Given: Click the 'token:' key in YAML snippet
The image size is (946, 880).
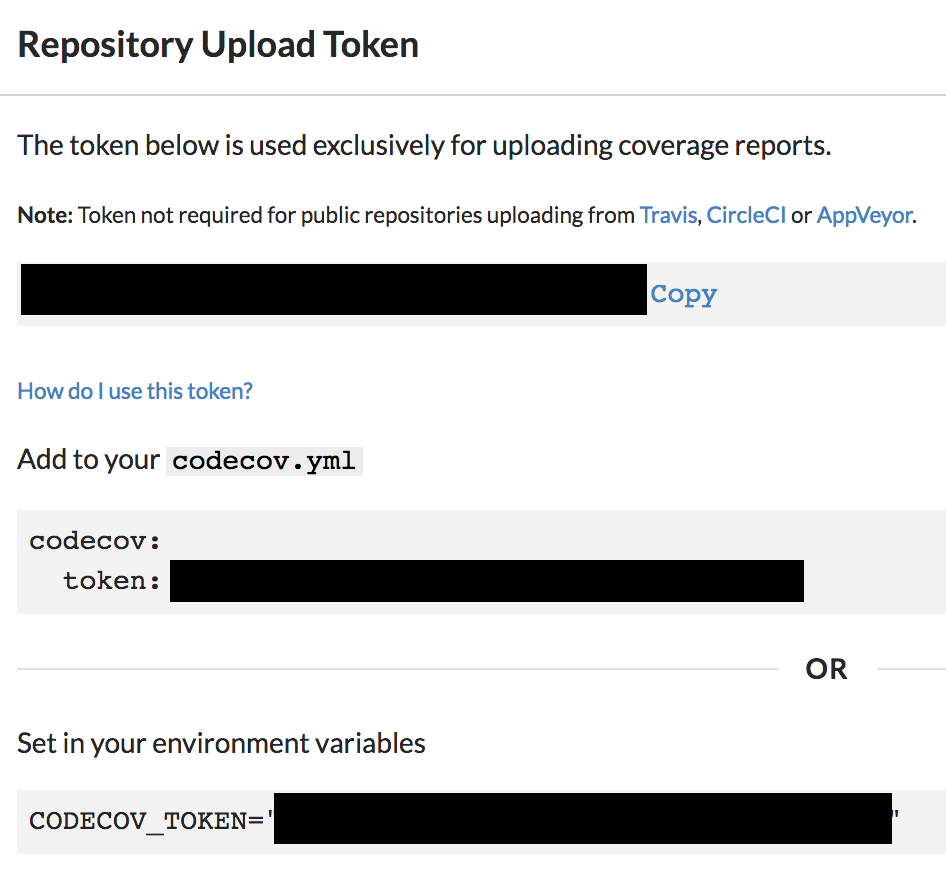Looking at the screenshot, I should (112, 581).
